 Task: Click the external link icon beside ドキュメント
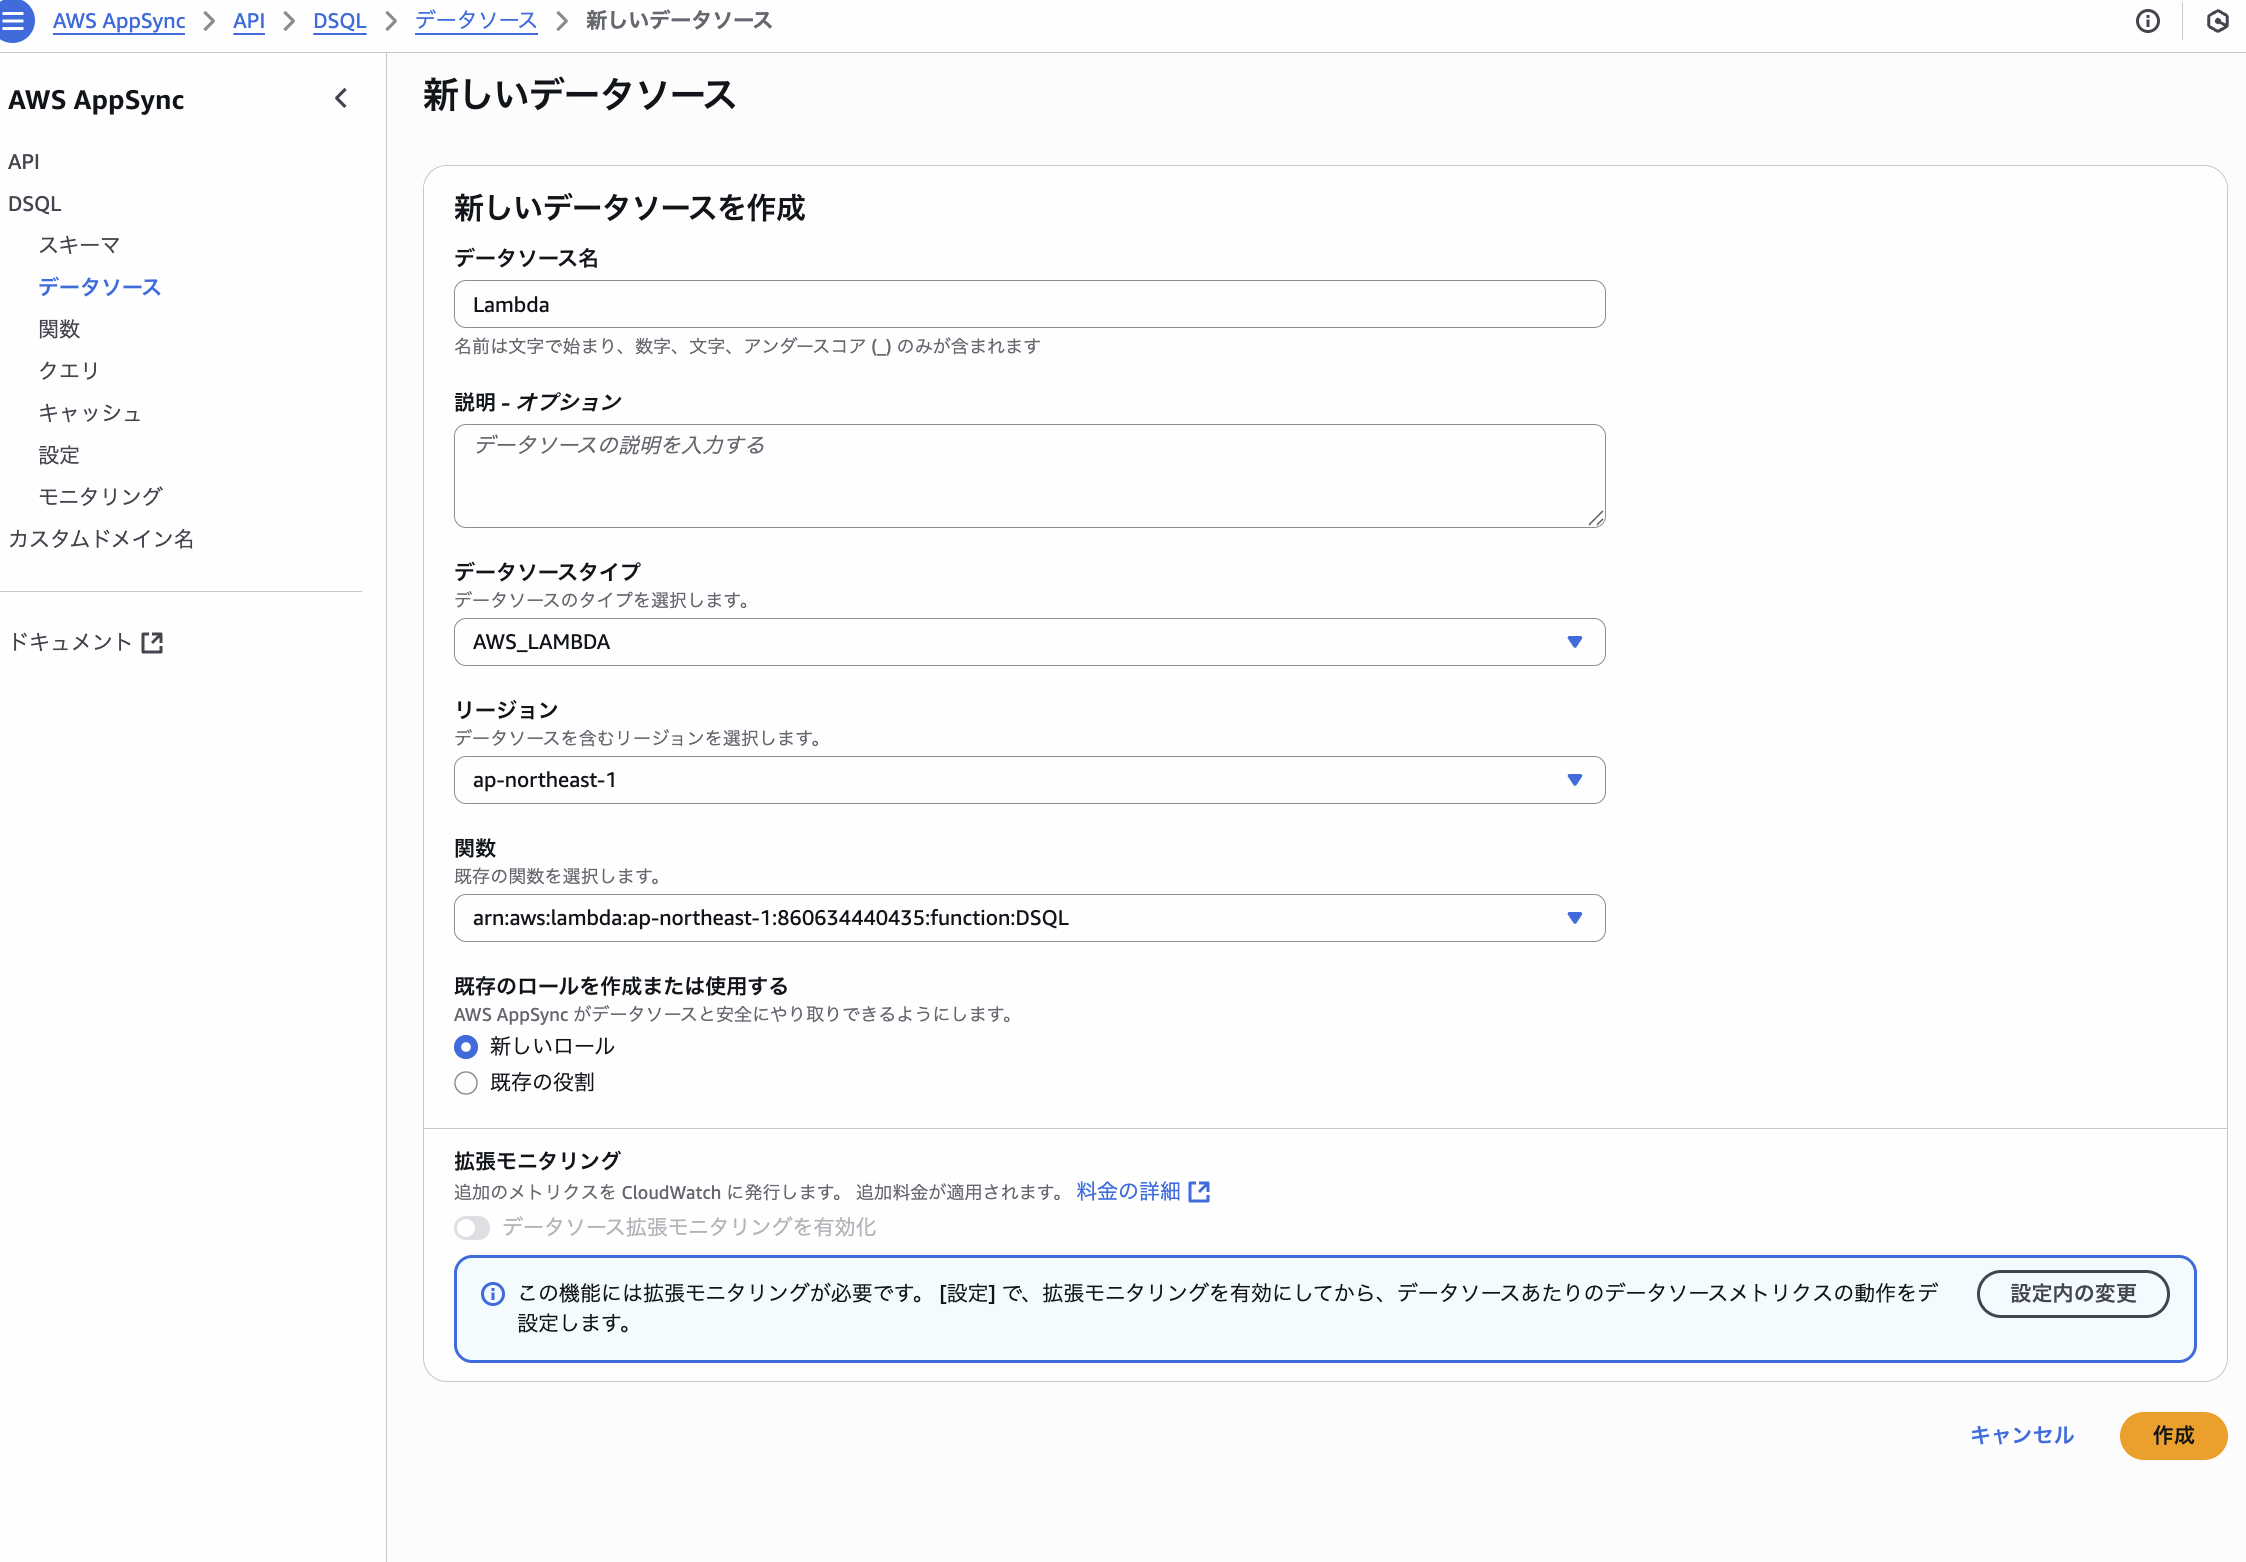152,642
